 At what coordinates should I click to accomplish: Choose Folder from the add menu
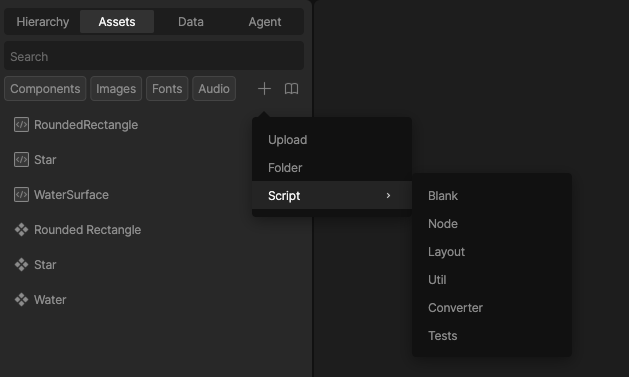tap(332, 168)
